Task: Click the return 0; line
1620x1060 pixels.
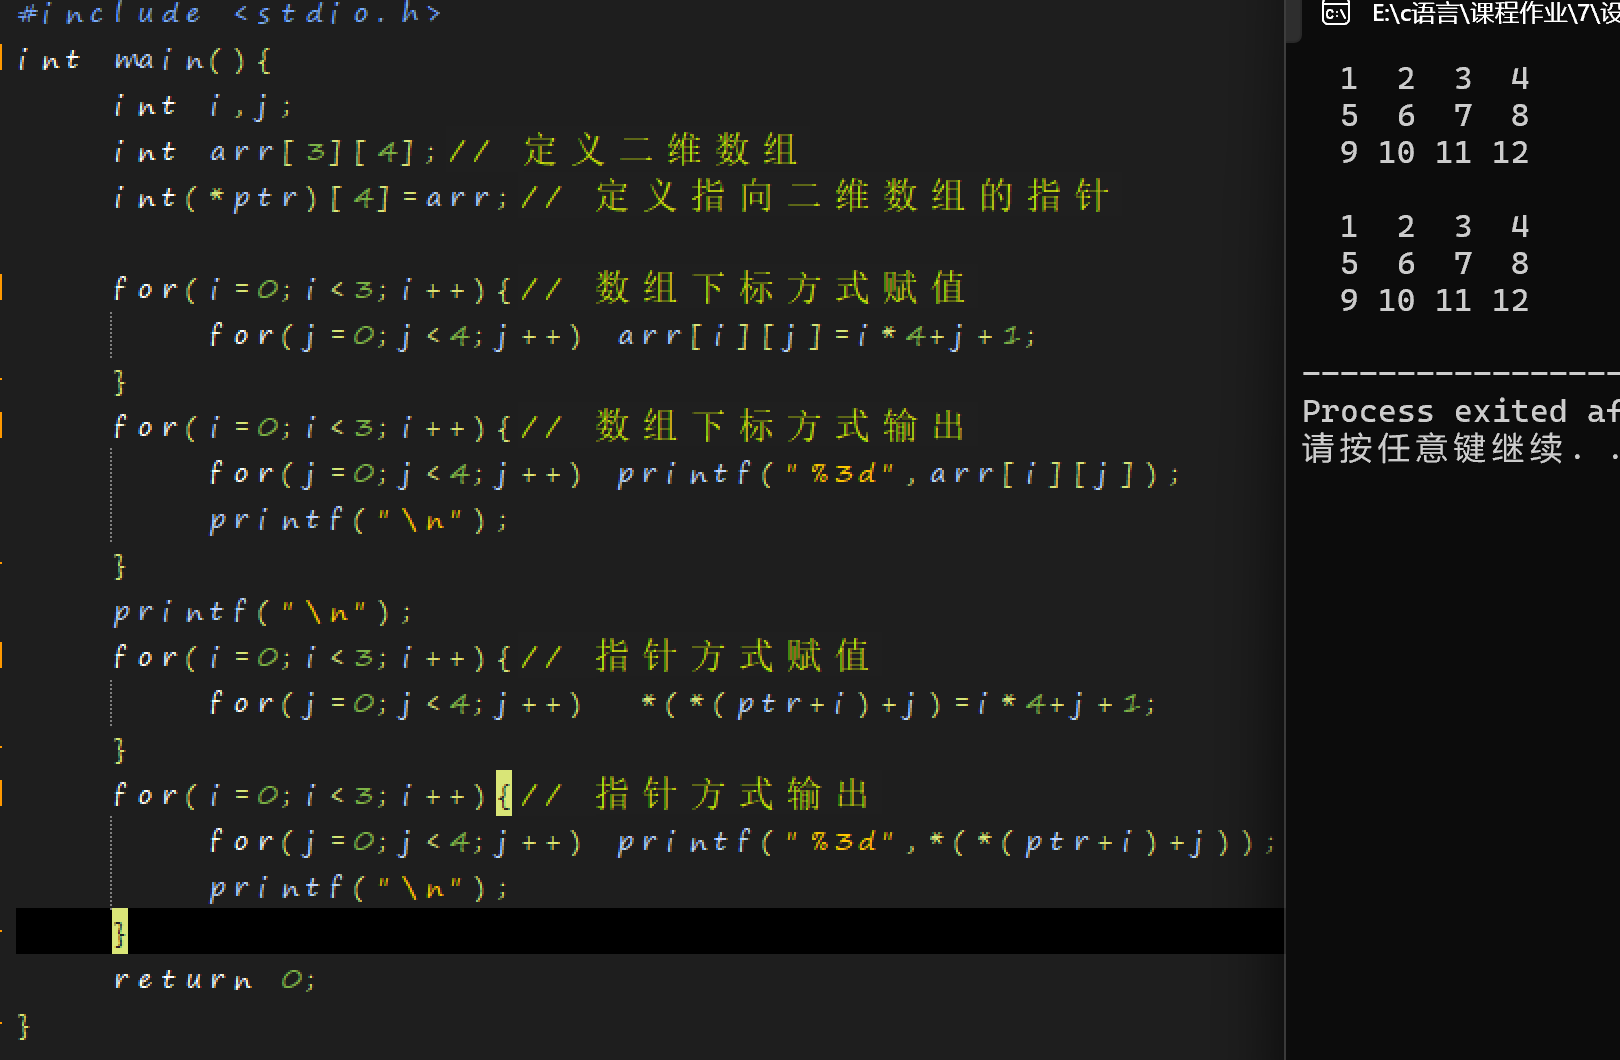Action: tap(215, 980)
